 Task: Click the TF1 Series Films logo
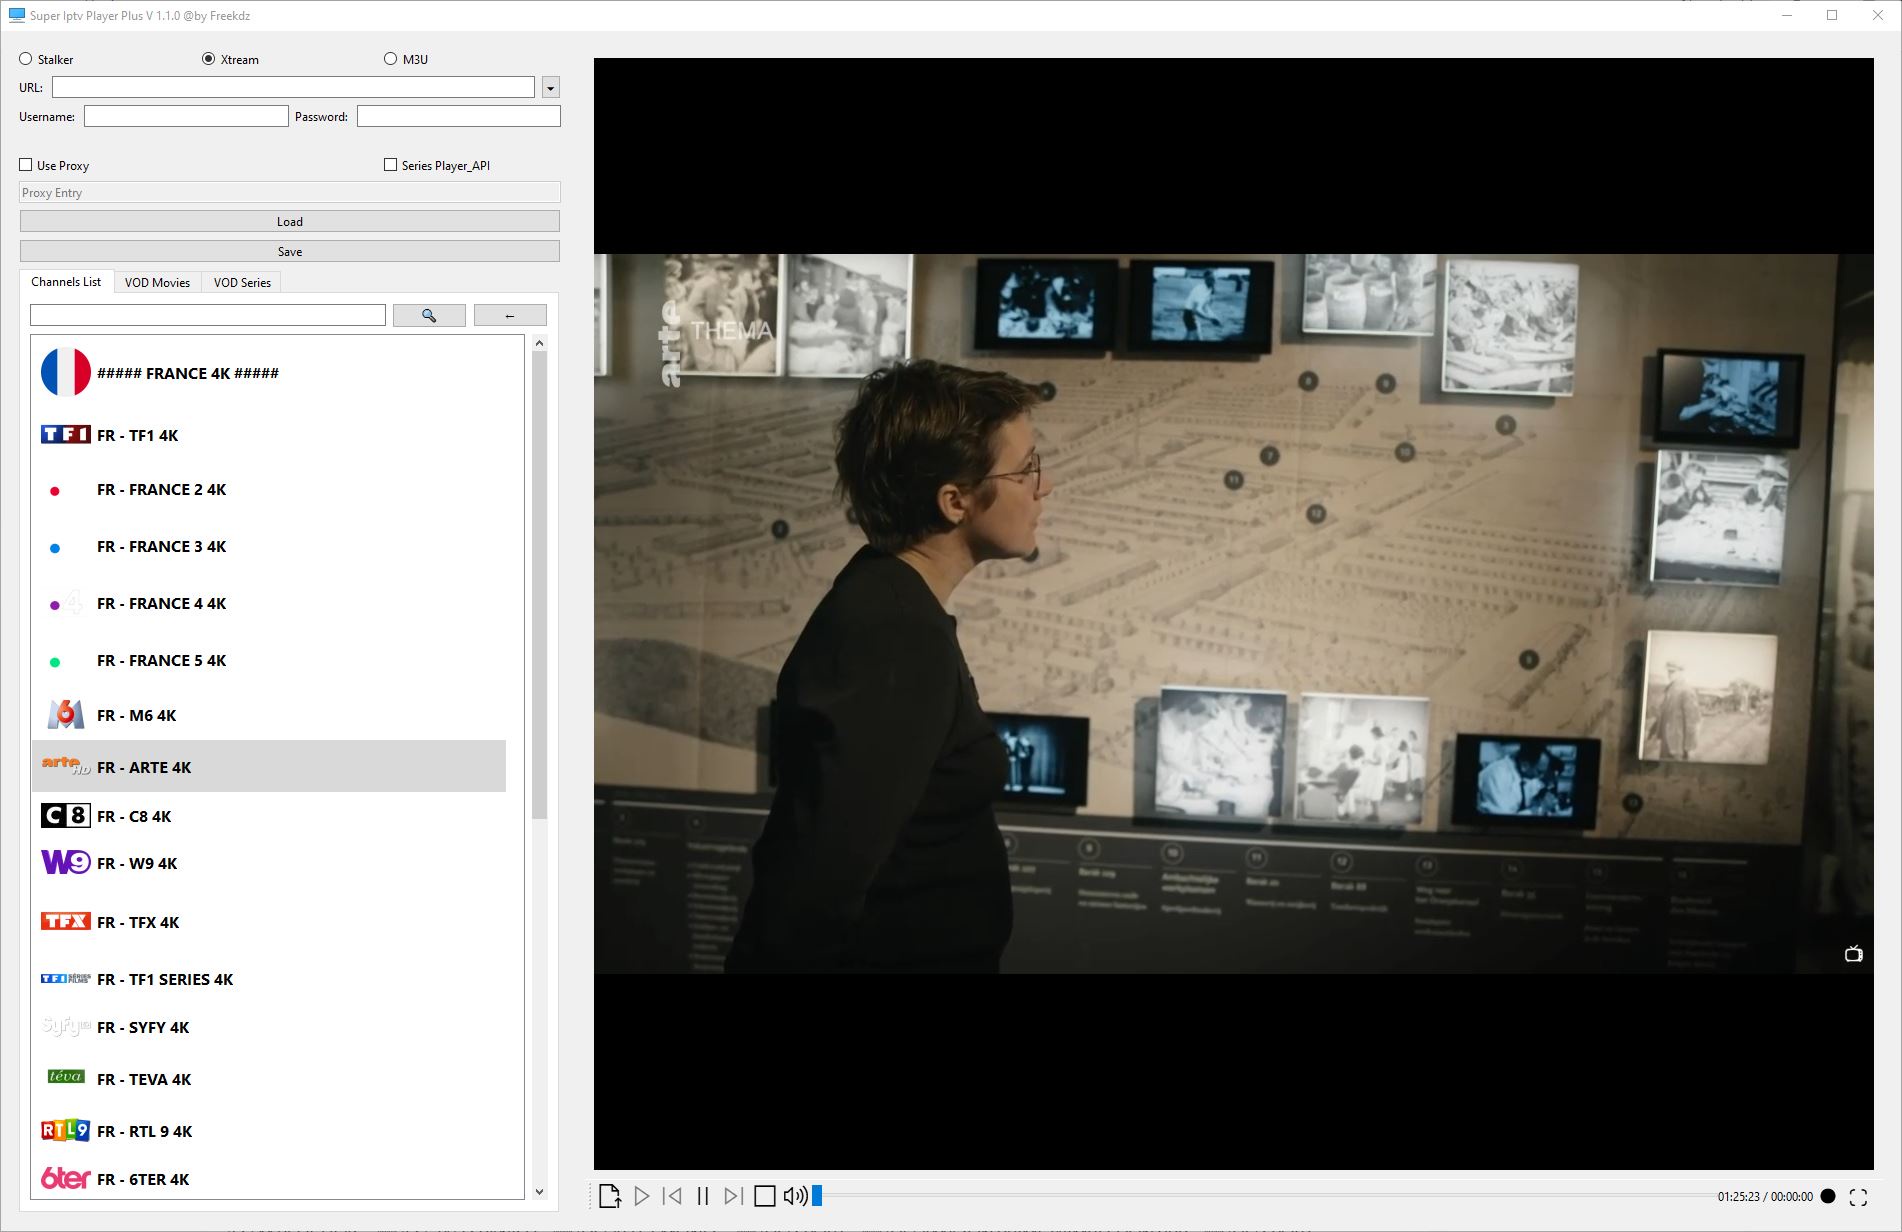66,978
